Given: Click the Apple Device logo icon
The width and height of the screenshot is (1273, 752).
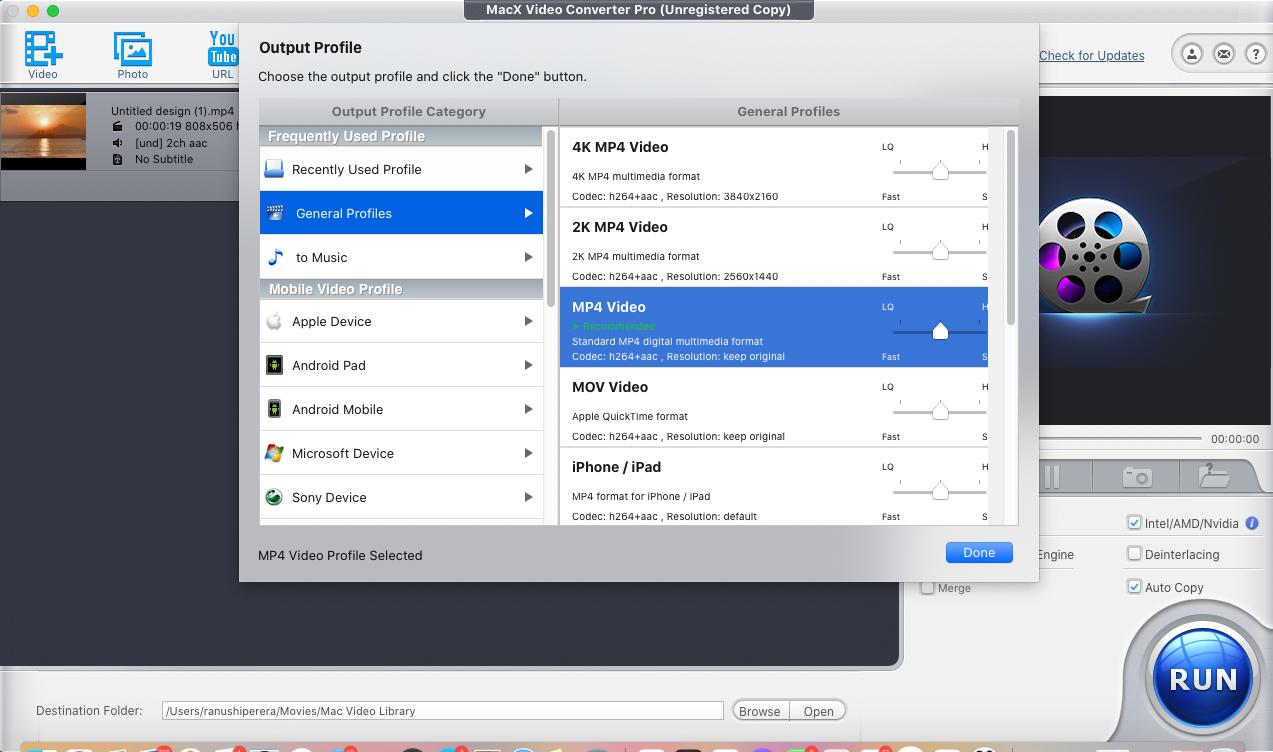Looking at the screenshot, I should [x=274, y=321].
